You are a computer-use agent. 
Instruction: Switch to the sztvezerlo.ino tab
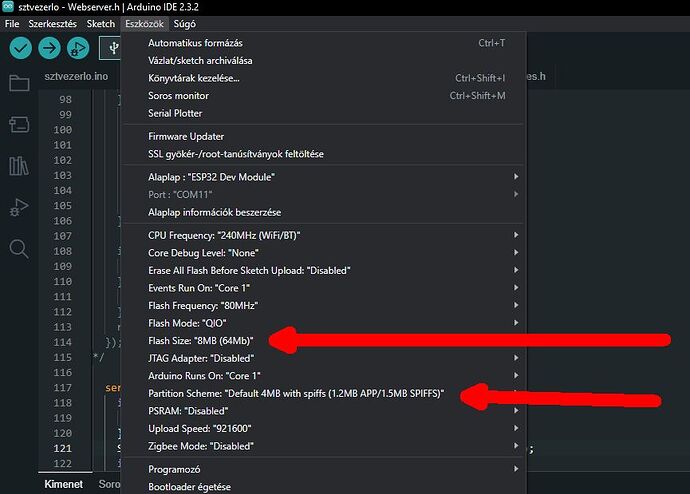pos(76,76)
